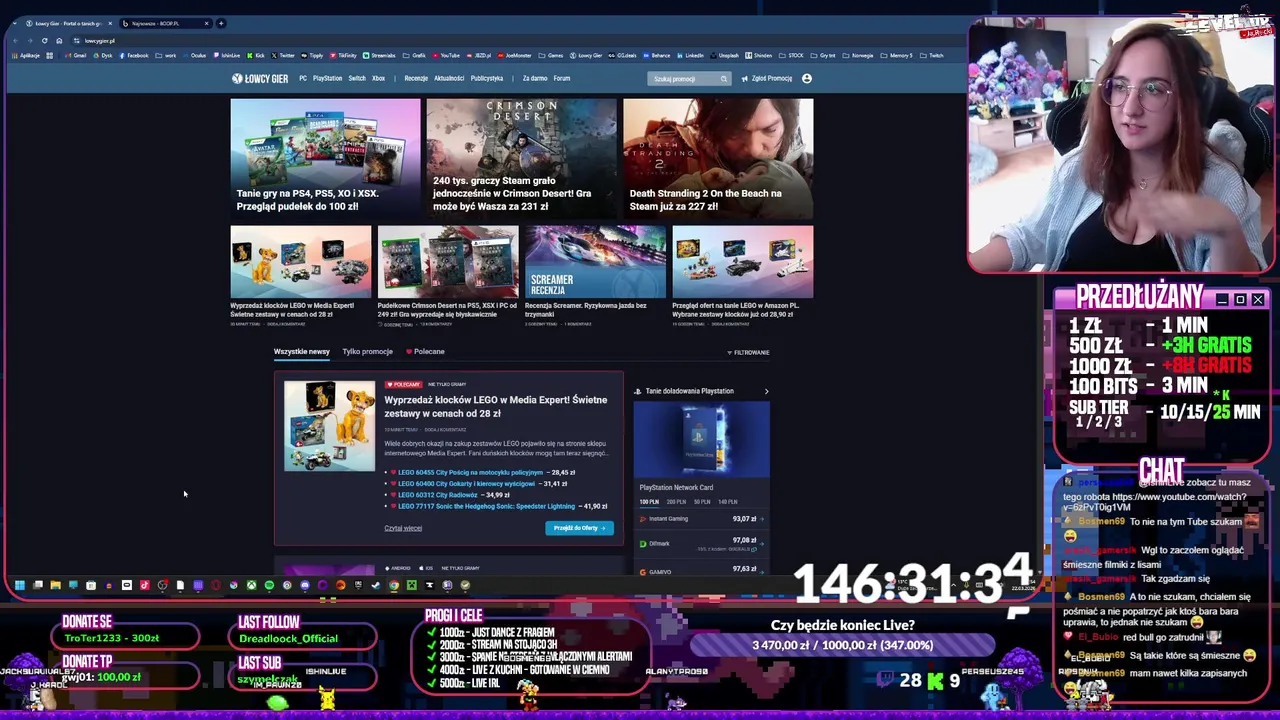
Task: Open the Games bookmark folder
Action: click(550, 55)
